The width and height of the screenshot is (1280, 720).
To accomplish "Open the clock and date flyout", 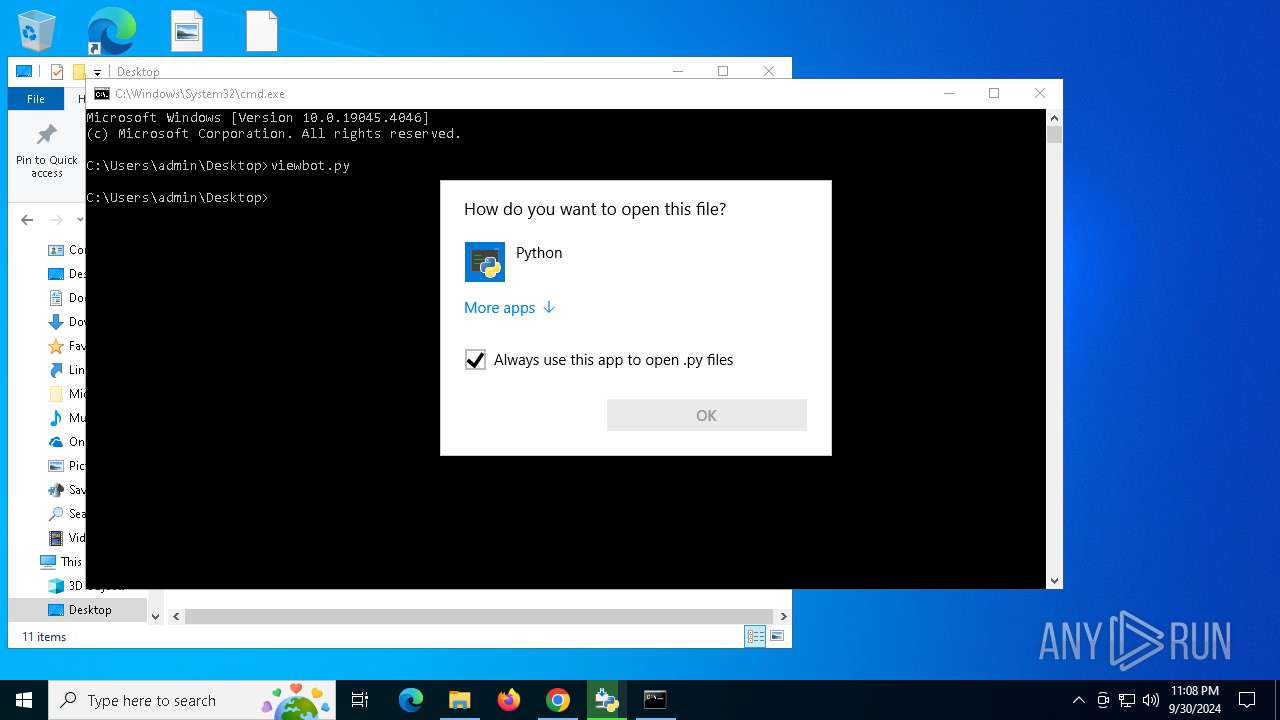I will click(1195, 700).
